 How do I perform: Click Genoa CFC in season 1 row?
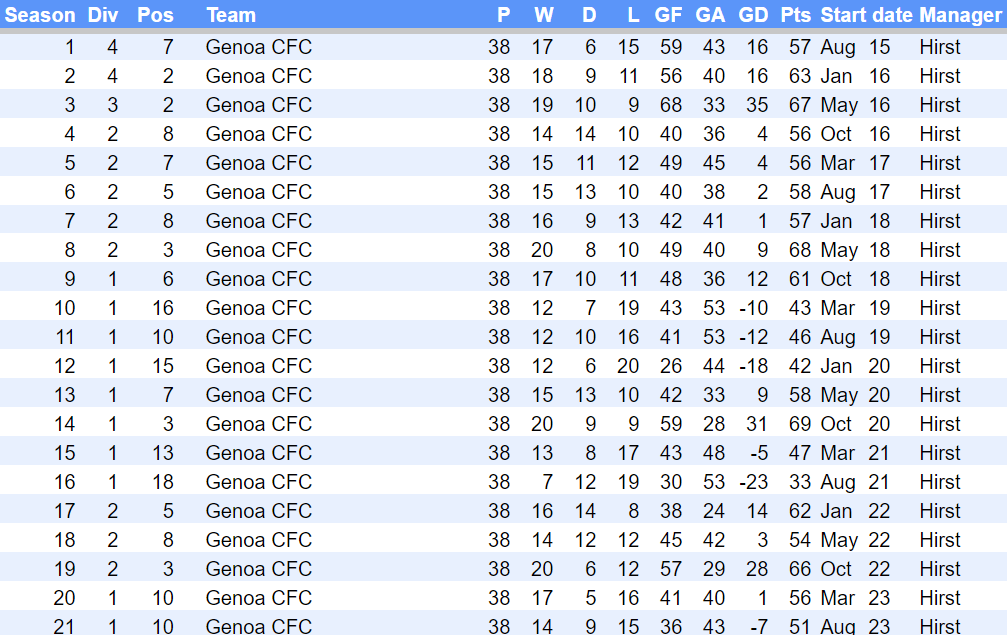tap(259, 47)
